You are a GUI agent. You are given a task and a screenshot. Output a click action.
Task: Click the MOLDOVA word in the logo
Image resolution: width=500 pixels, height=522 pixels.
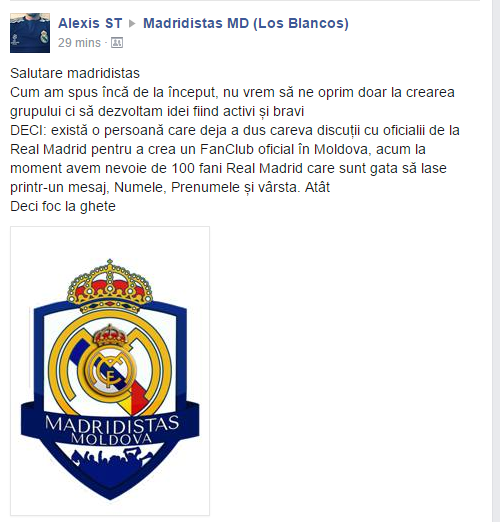click(x=112, y=439)
